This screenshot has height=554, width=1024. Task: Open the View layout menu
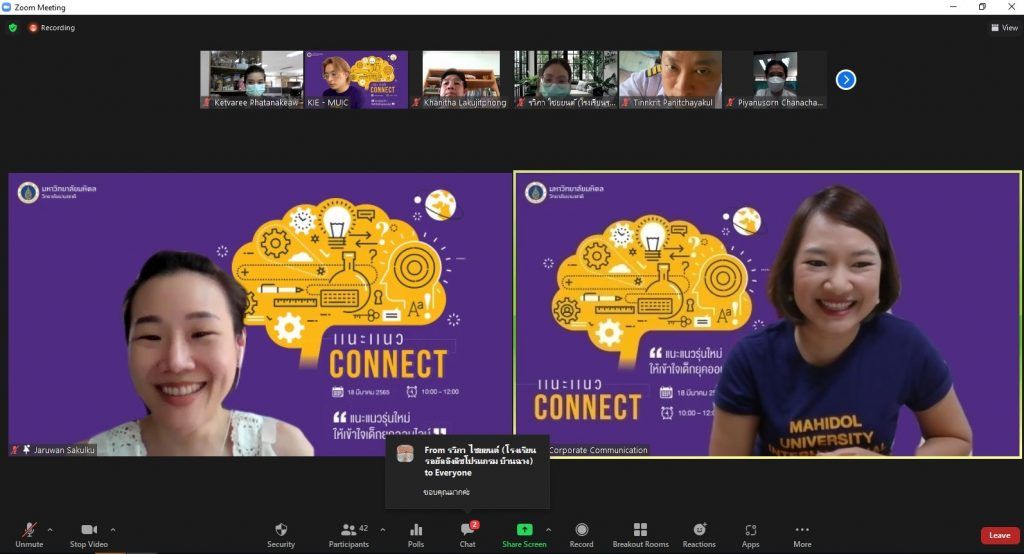tap(1003, 28)
